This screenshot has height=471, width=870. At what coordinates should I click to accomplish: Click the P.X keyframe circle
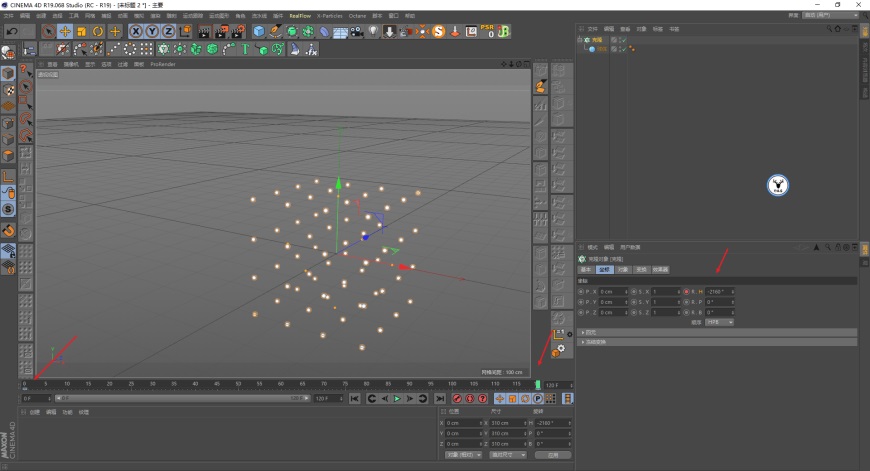pyautogui.click(x=581, y=291)
